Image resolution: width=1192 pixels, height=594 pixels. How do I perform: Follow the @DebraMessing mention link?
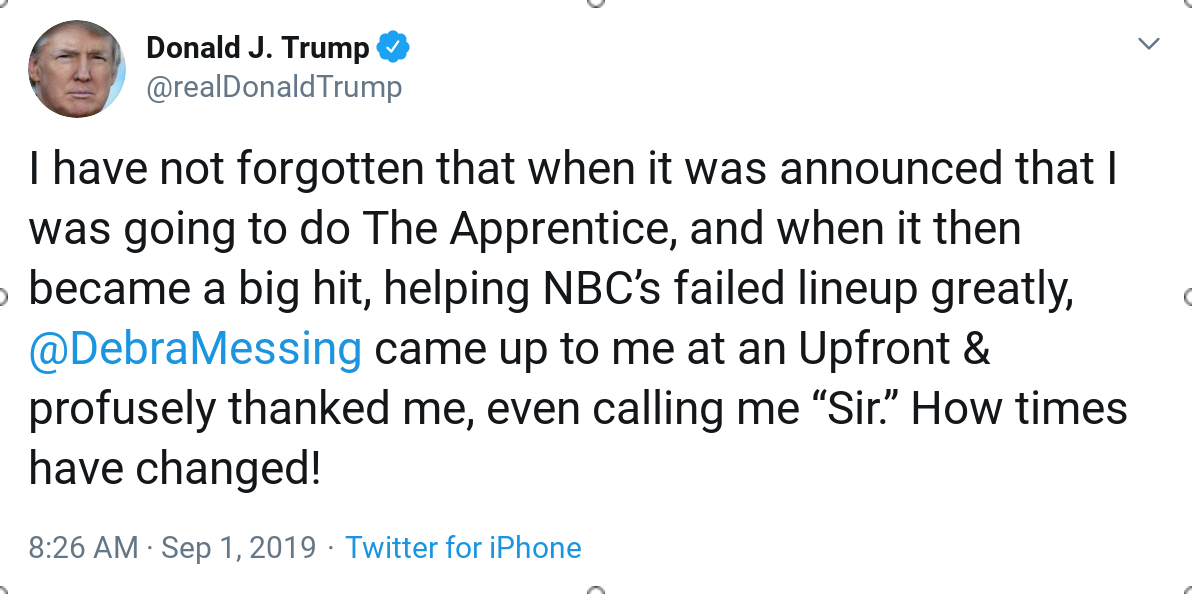pos(195,348)
